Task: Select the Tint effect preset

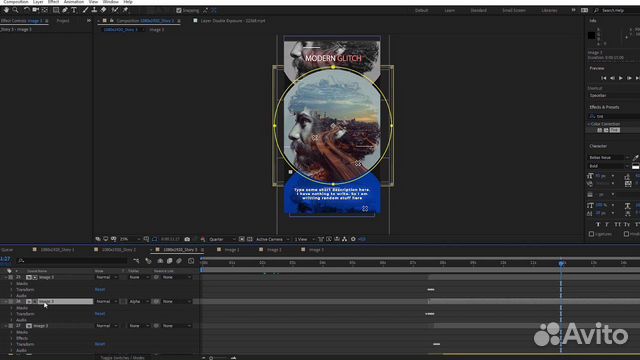Action: pyautogui.click(x=614, y=130)
